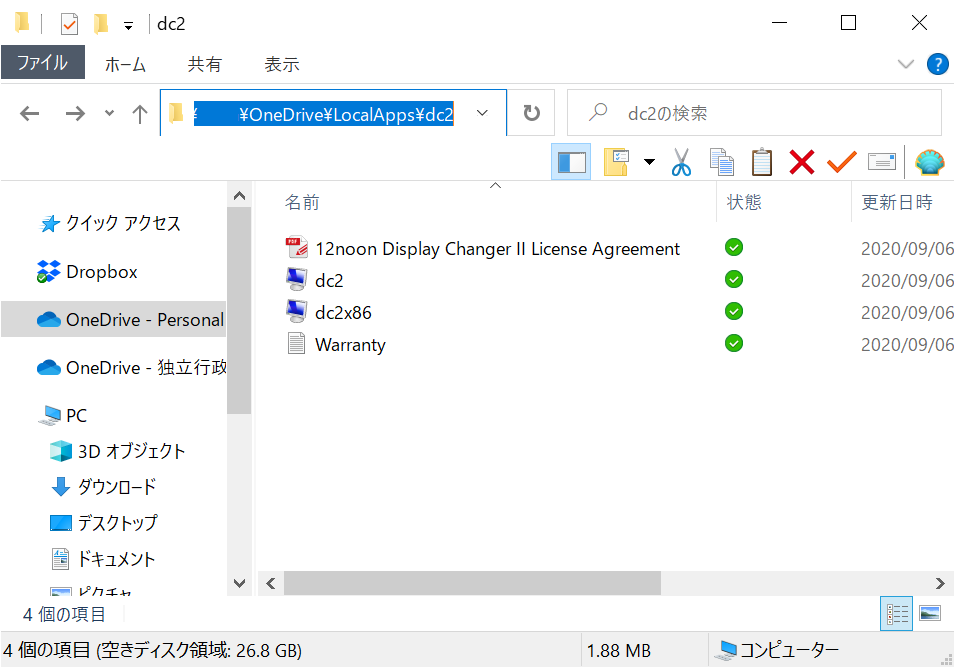Open the ファイル menu

[x=44, y=63]
